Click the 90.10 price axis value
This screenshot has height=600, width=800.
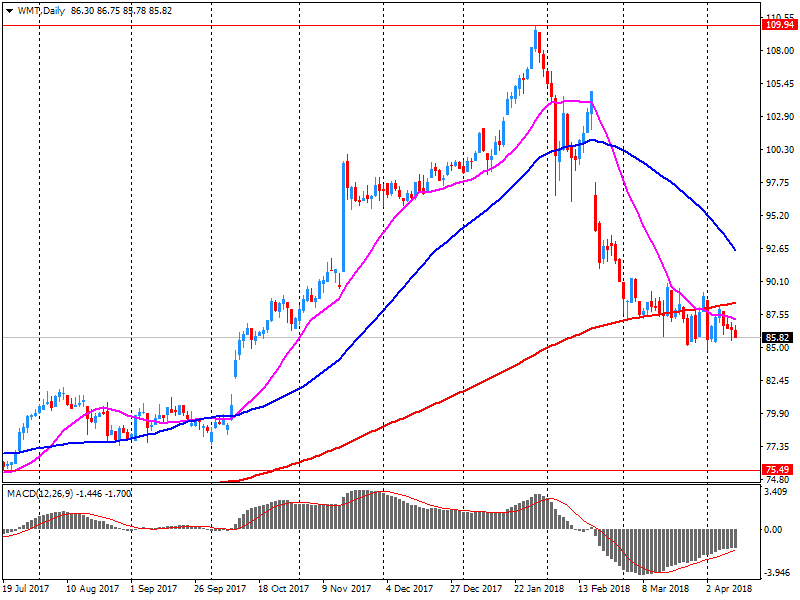point(778,282)
